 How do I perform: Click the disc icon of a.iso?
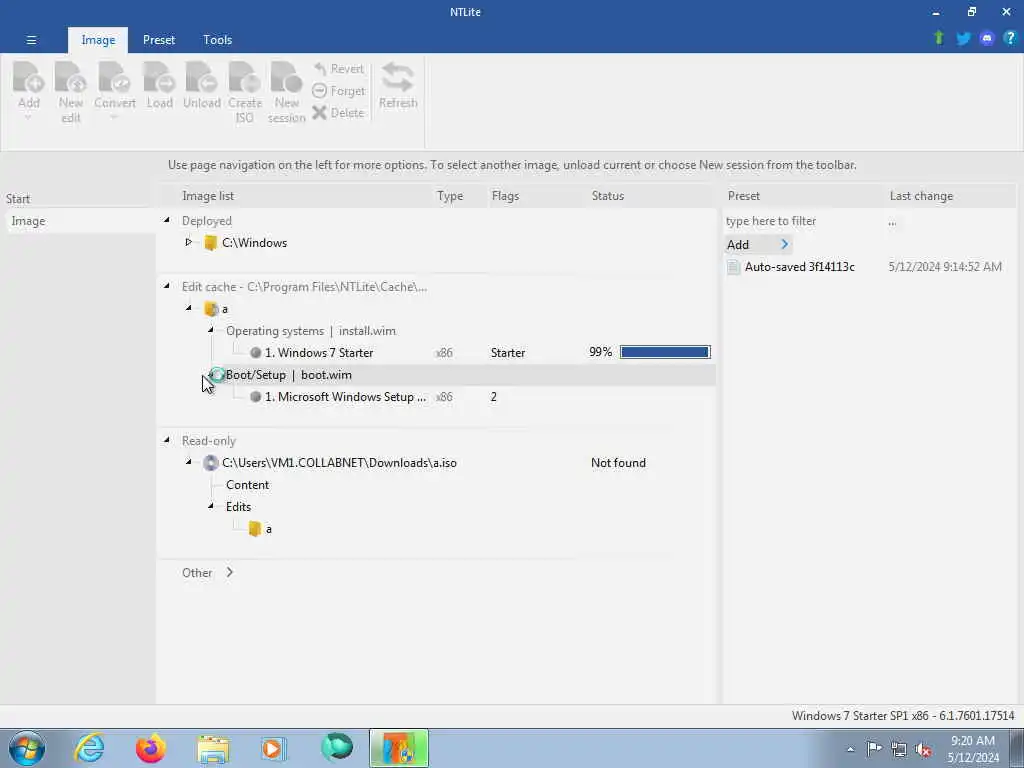(x=210, y=462)
